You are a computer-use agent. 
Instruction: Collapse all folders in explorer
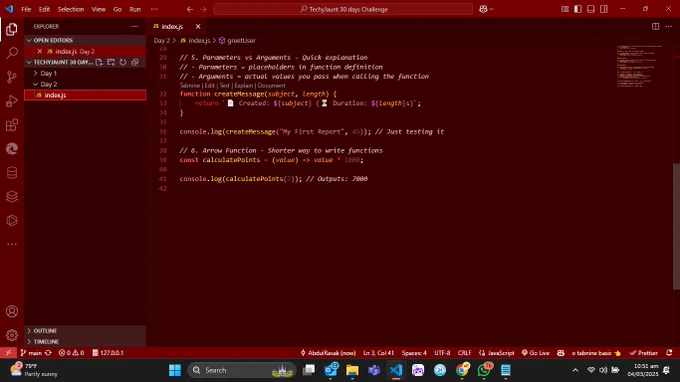pos(135,62)
